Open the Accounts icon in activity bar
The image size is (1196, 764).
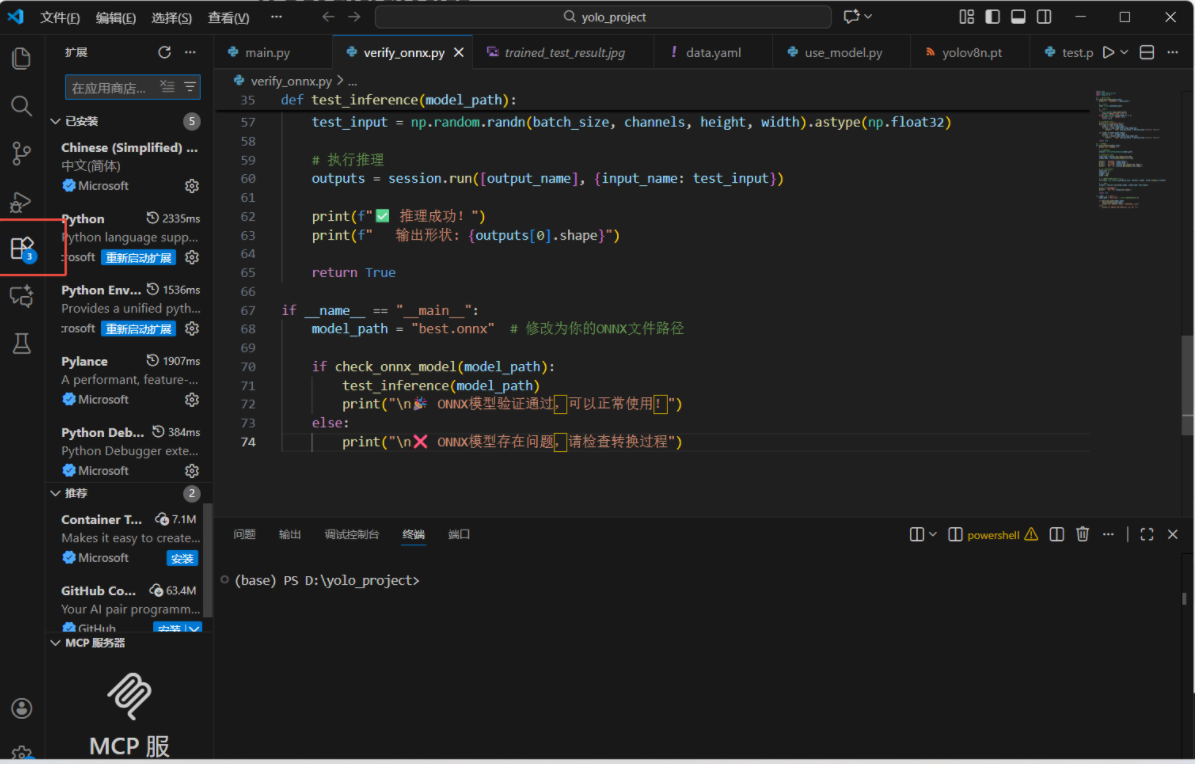point(21,708)
